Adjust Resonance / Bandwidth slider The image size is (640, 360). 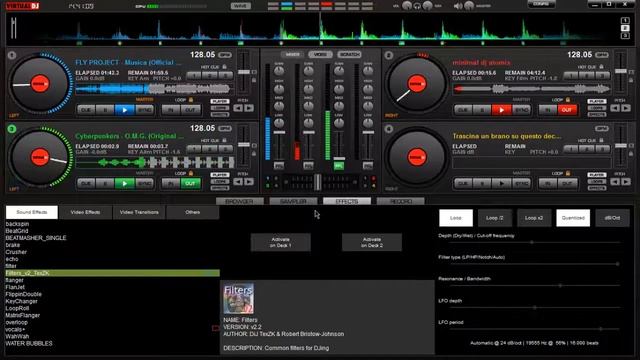click(x=534, y=285)
